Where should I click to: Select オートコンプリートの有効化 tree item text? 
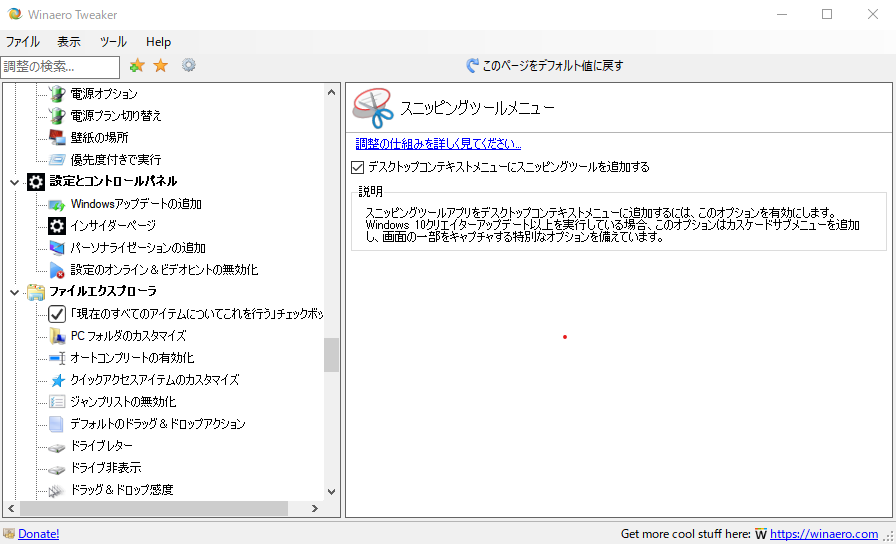tap(132, 358)
